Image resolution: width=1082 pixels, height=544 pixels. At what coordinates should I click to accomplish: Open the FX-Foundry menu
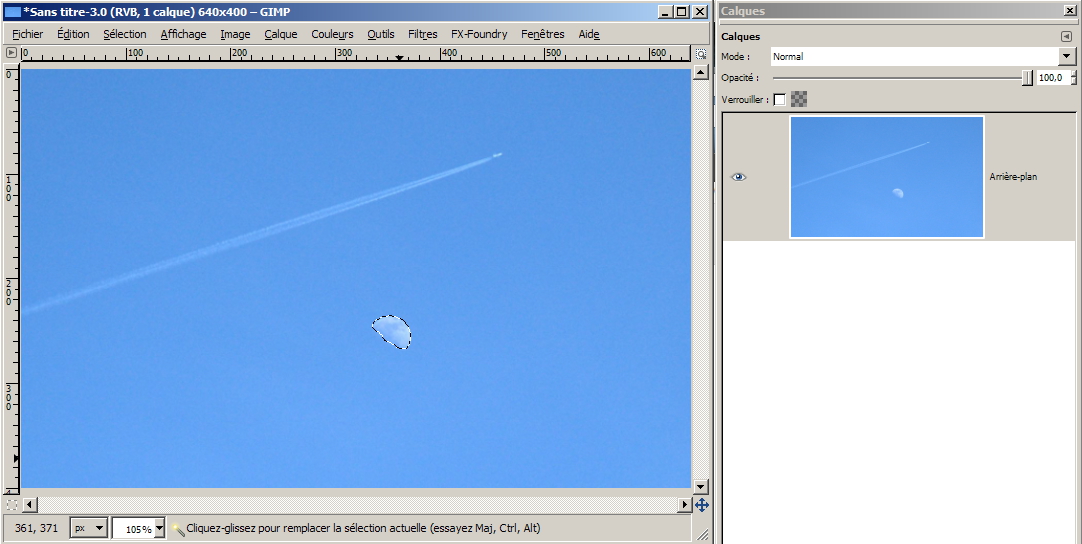tap(478, 34)
